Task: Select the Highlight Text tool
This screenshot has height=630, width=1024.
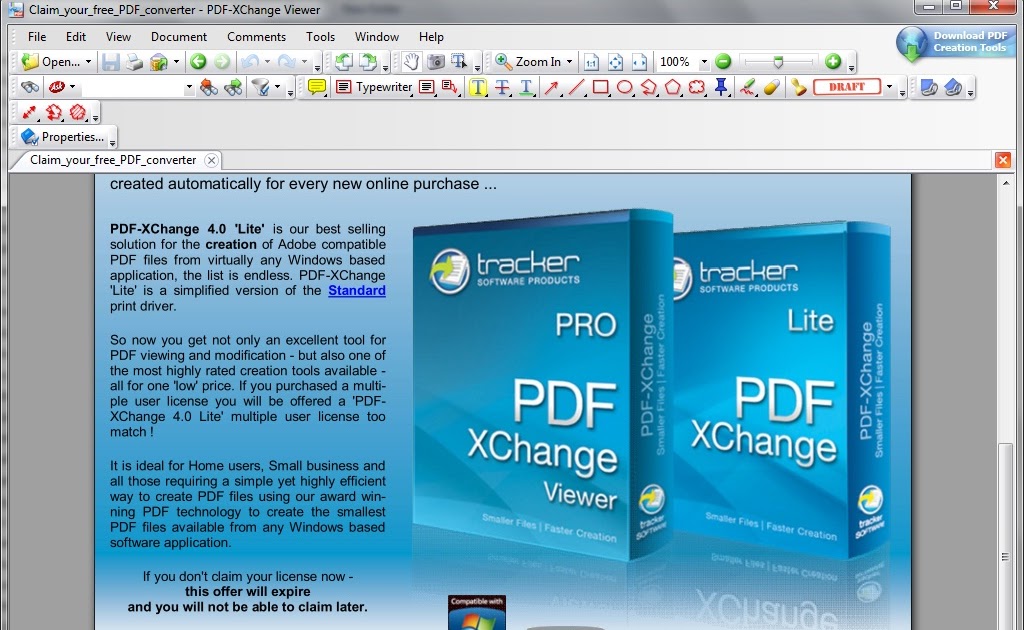Action: click(x=478, y=87)
